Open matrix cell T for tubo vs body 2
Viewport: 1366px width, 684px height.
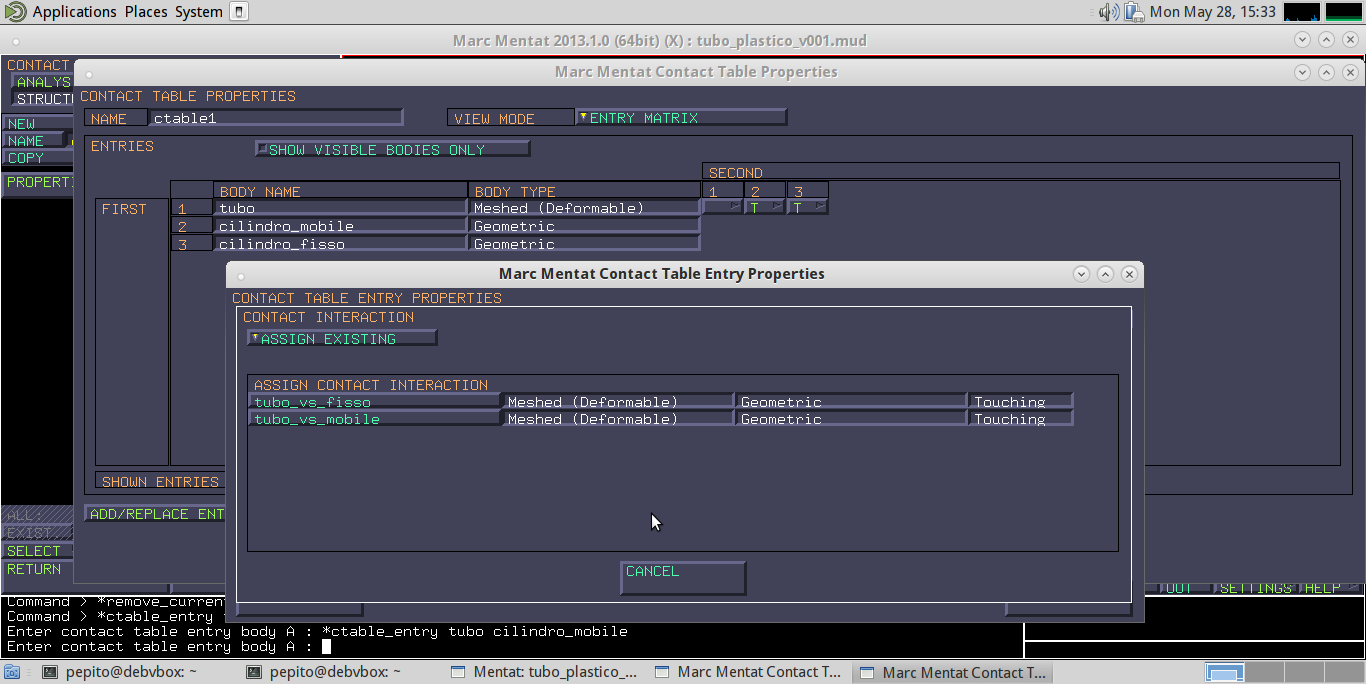(765, 207)
